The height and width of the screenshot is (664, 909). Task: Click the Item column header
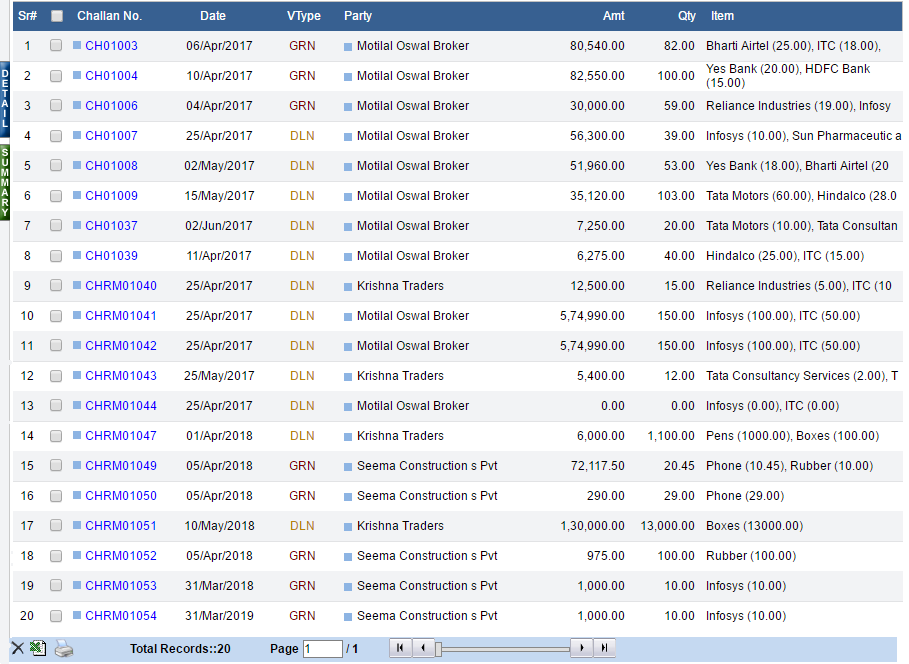point(722,16)
